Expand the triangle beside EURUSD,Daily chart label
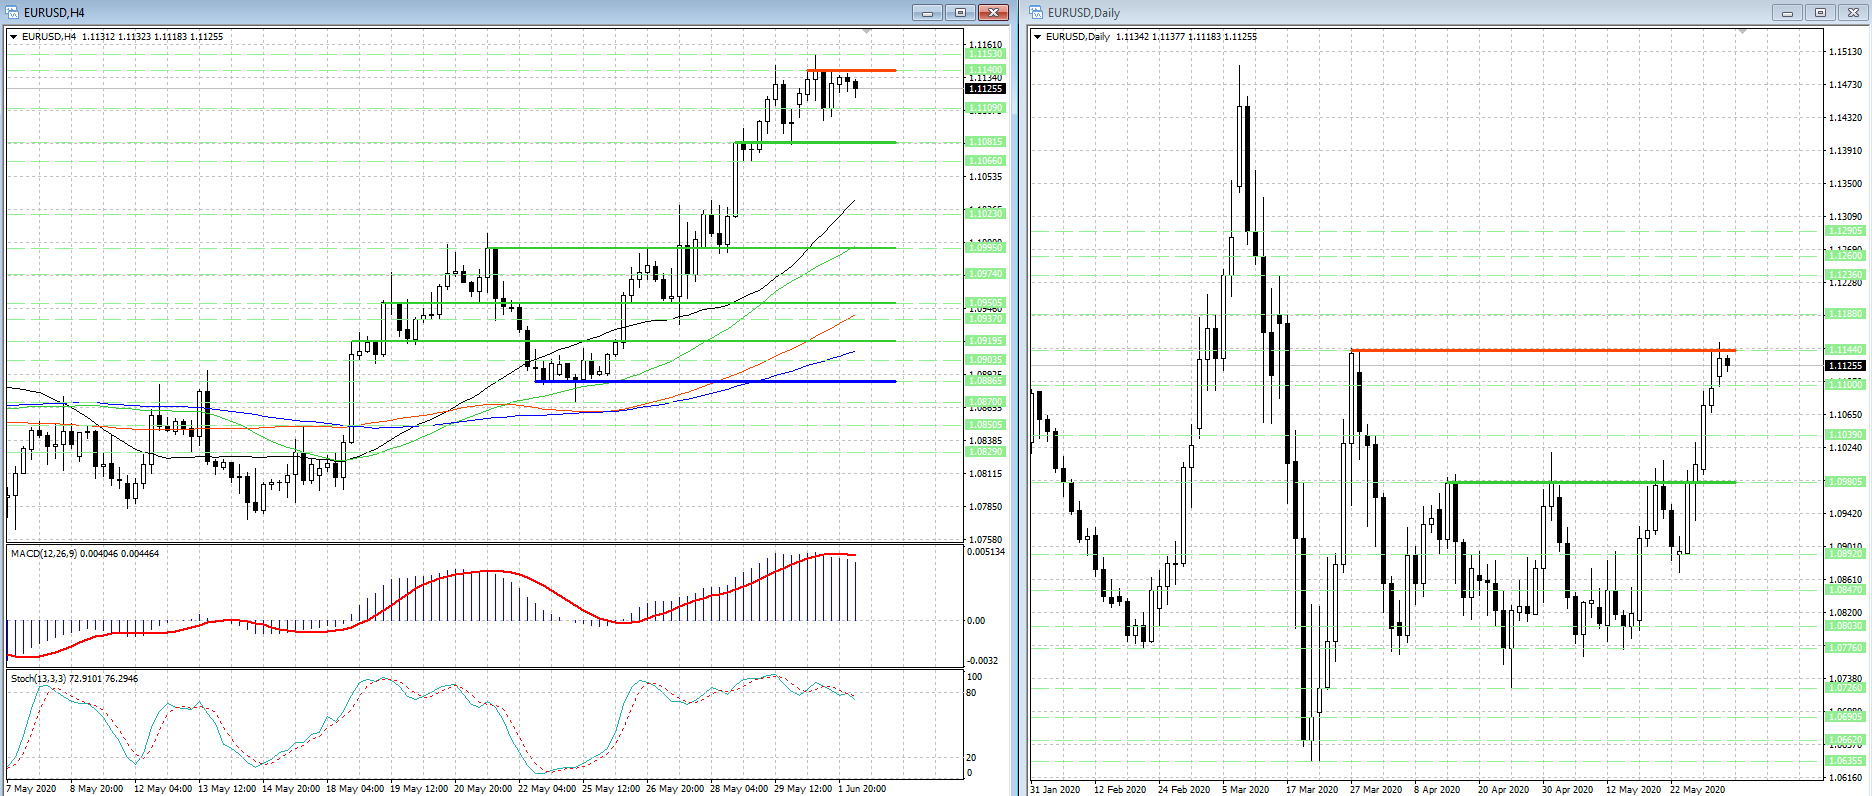The image size is (1872, 796). (x=1038, y=37)
